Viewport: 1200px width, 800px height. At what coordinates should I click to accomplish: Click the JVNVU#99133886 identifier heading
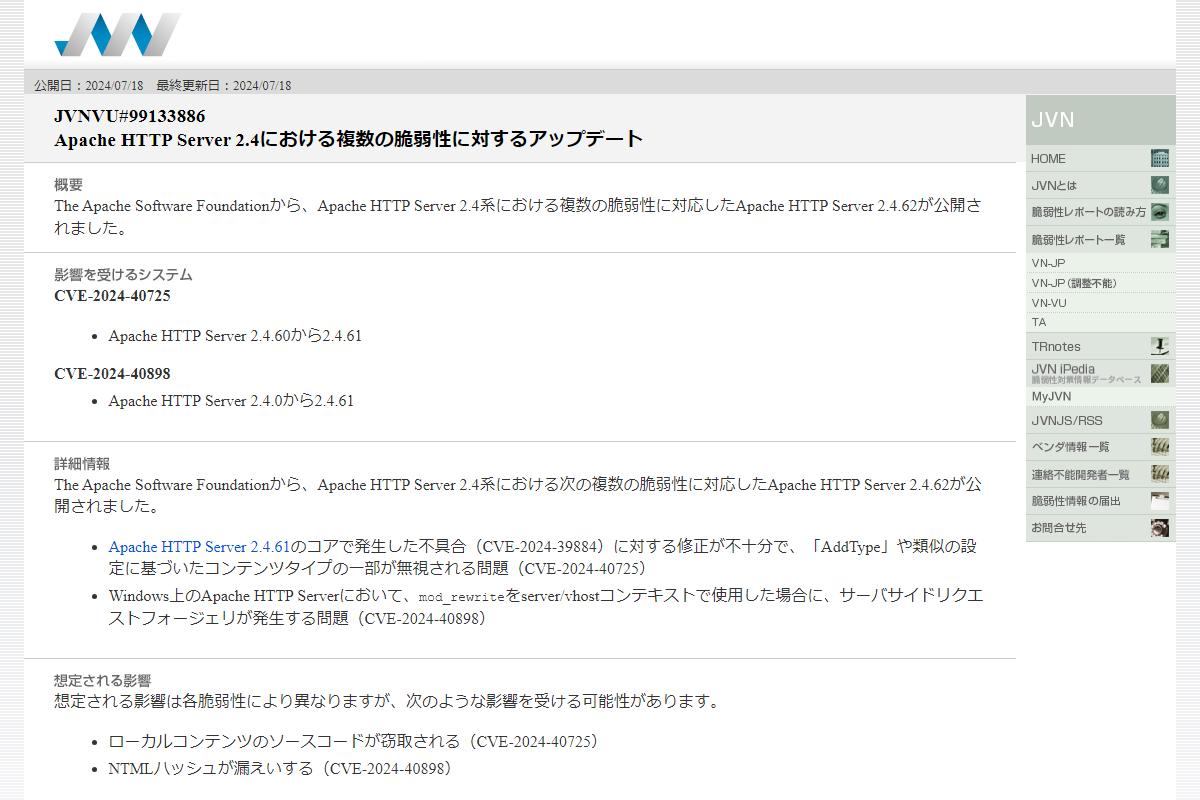(x=130, y=116)
